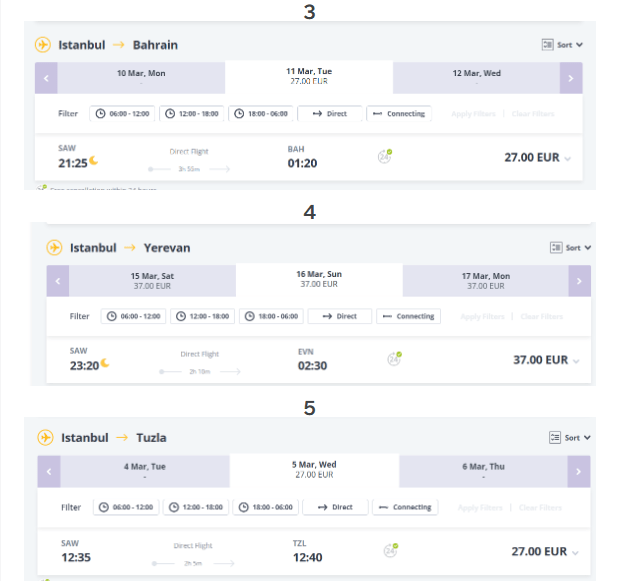Image resolution: width=618 pixels, height=581 pixels.
Task: Click Apply Filters in Bahrain section
Action: [473, 114]
